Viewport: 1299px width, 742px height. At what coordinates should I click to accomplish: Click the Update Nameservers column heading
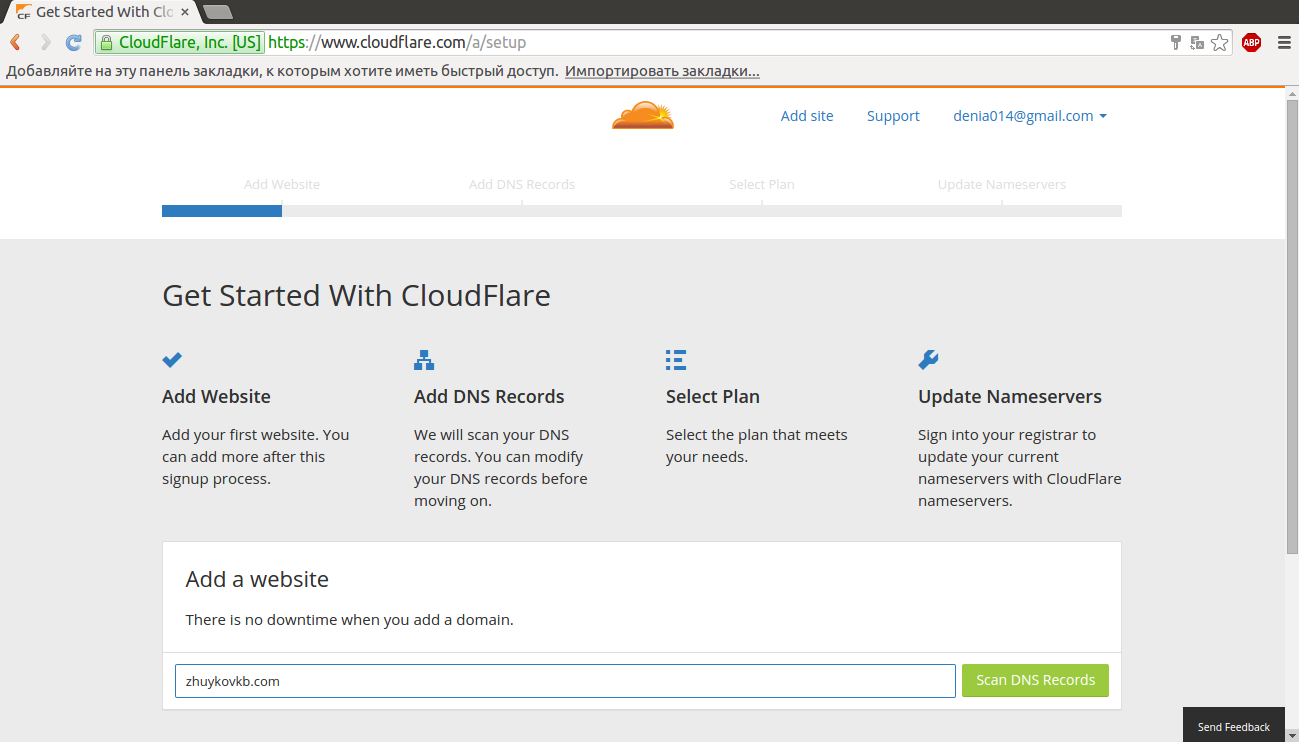pyautogui.click(x=1010, y=397)
